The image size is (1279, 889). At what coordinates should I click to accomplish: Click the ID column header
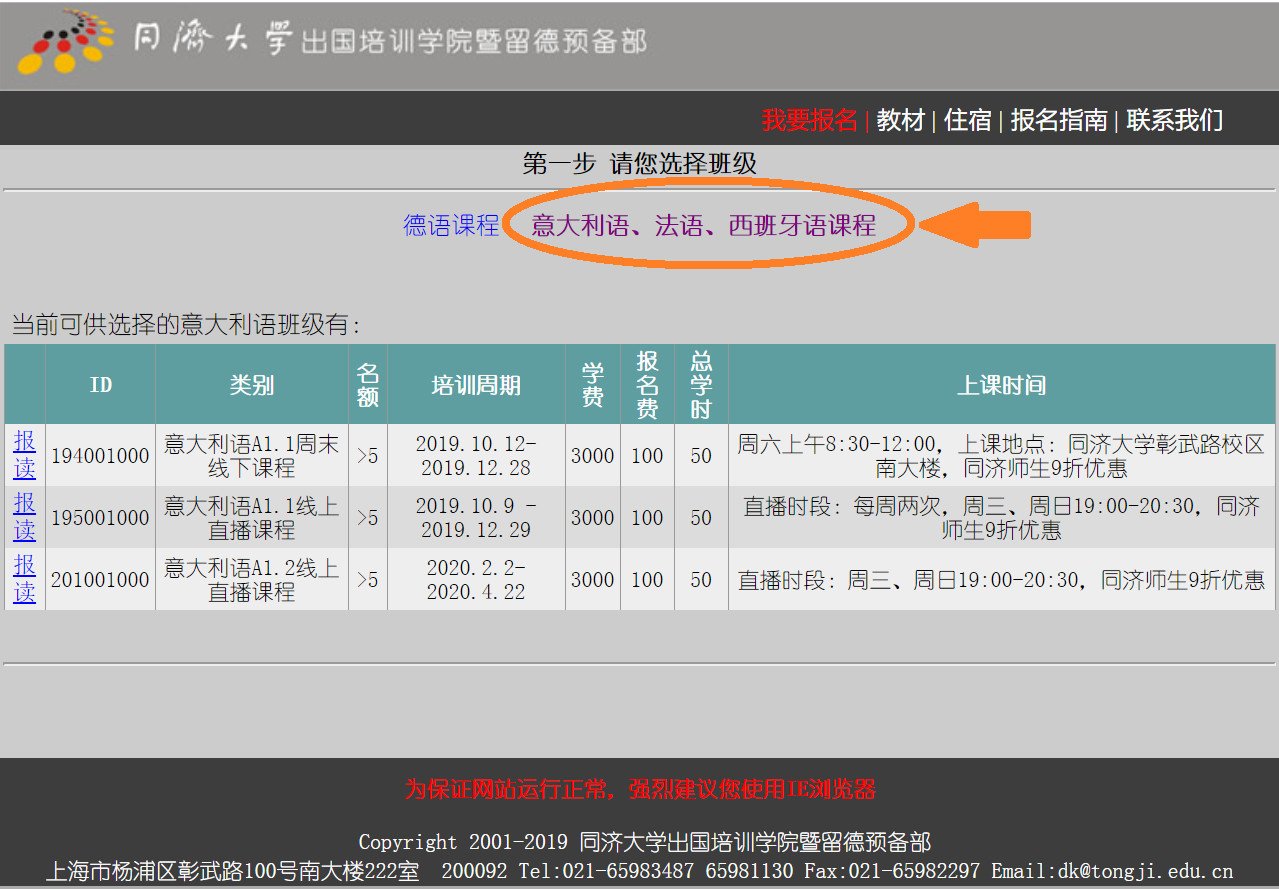click(x=100, y=385)
